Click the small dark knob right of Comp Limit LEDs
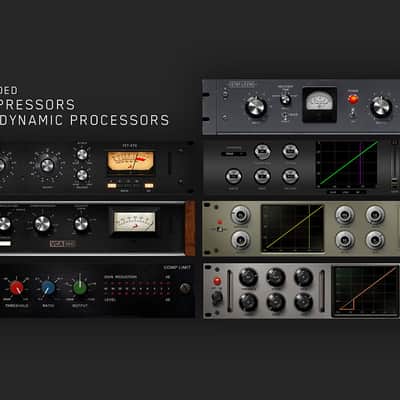This screenshot has width=400, height=400. 185,288
